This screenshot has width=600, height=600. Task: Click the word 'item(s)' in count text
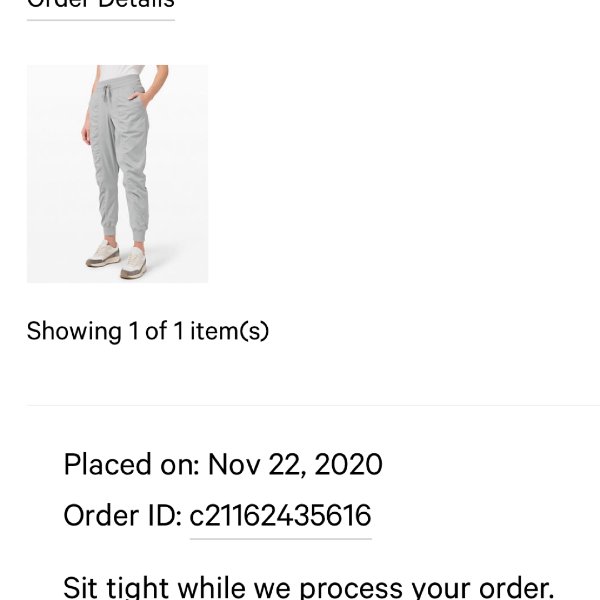pos(230,331)
